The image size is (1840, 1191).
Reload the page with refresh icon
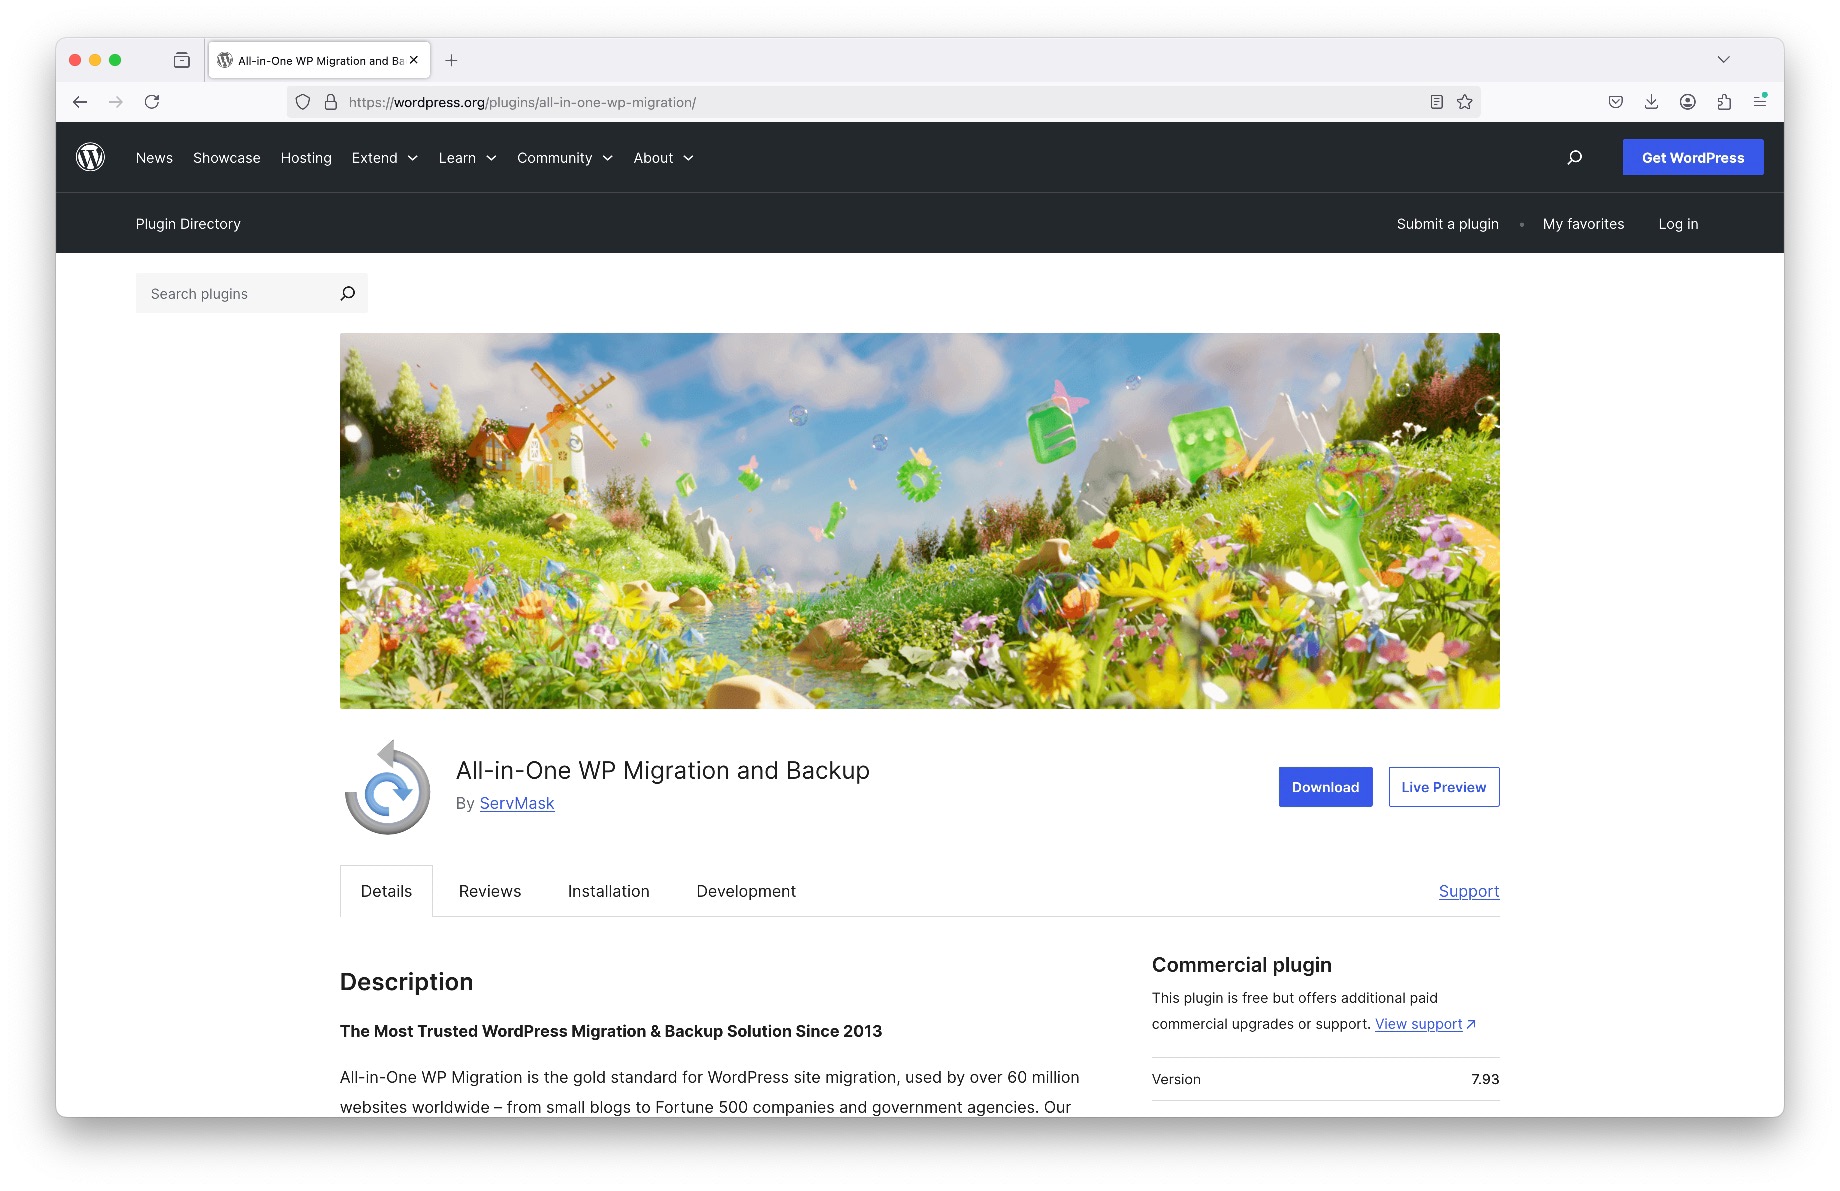pos(152,102)
